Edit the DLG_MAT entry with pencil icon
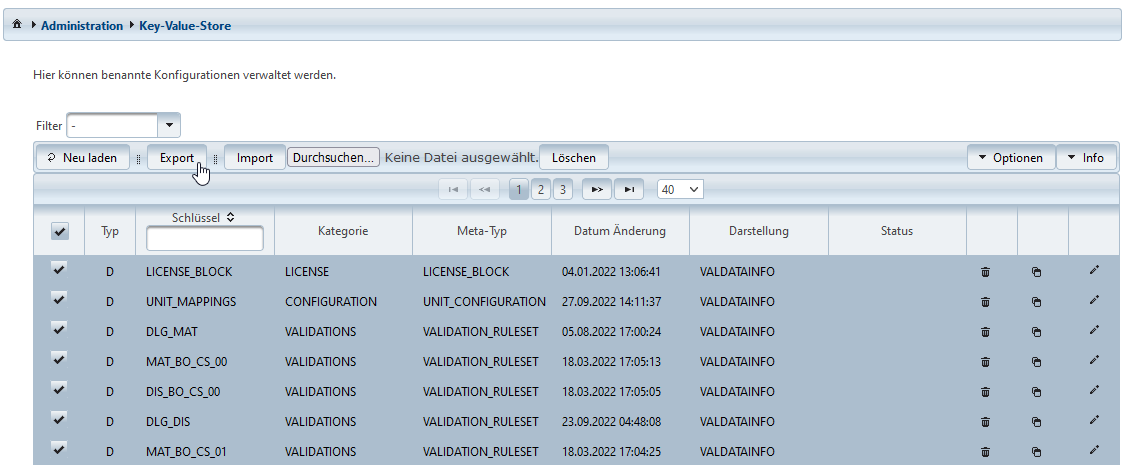The height and width of the screenshot is (465, 1124). (1094, 330)
